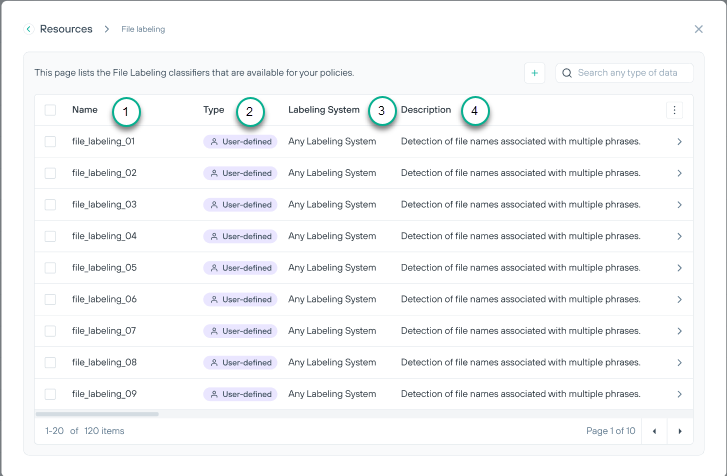Select the file_labeling_05 row checkbox
The width and height of the screenshot is (727, 476).
point(50,268)
